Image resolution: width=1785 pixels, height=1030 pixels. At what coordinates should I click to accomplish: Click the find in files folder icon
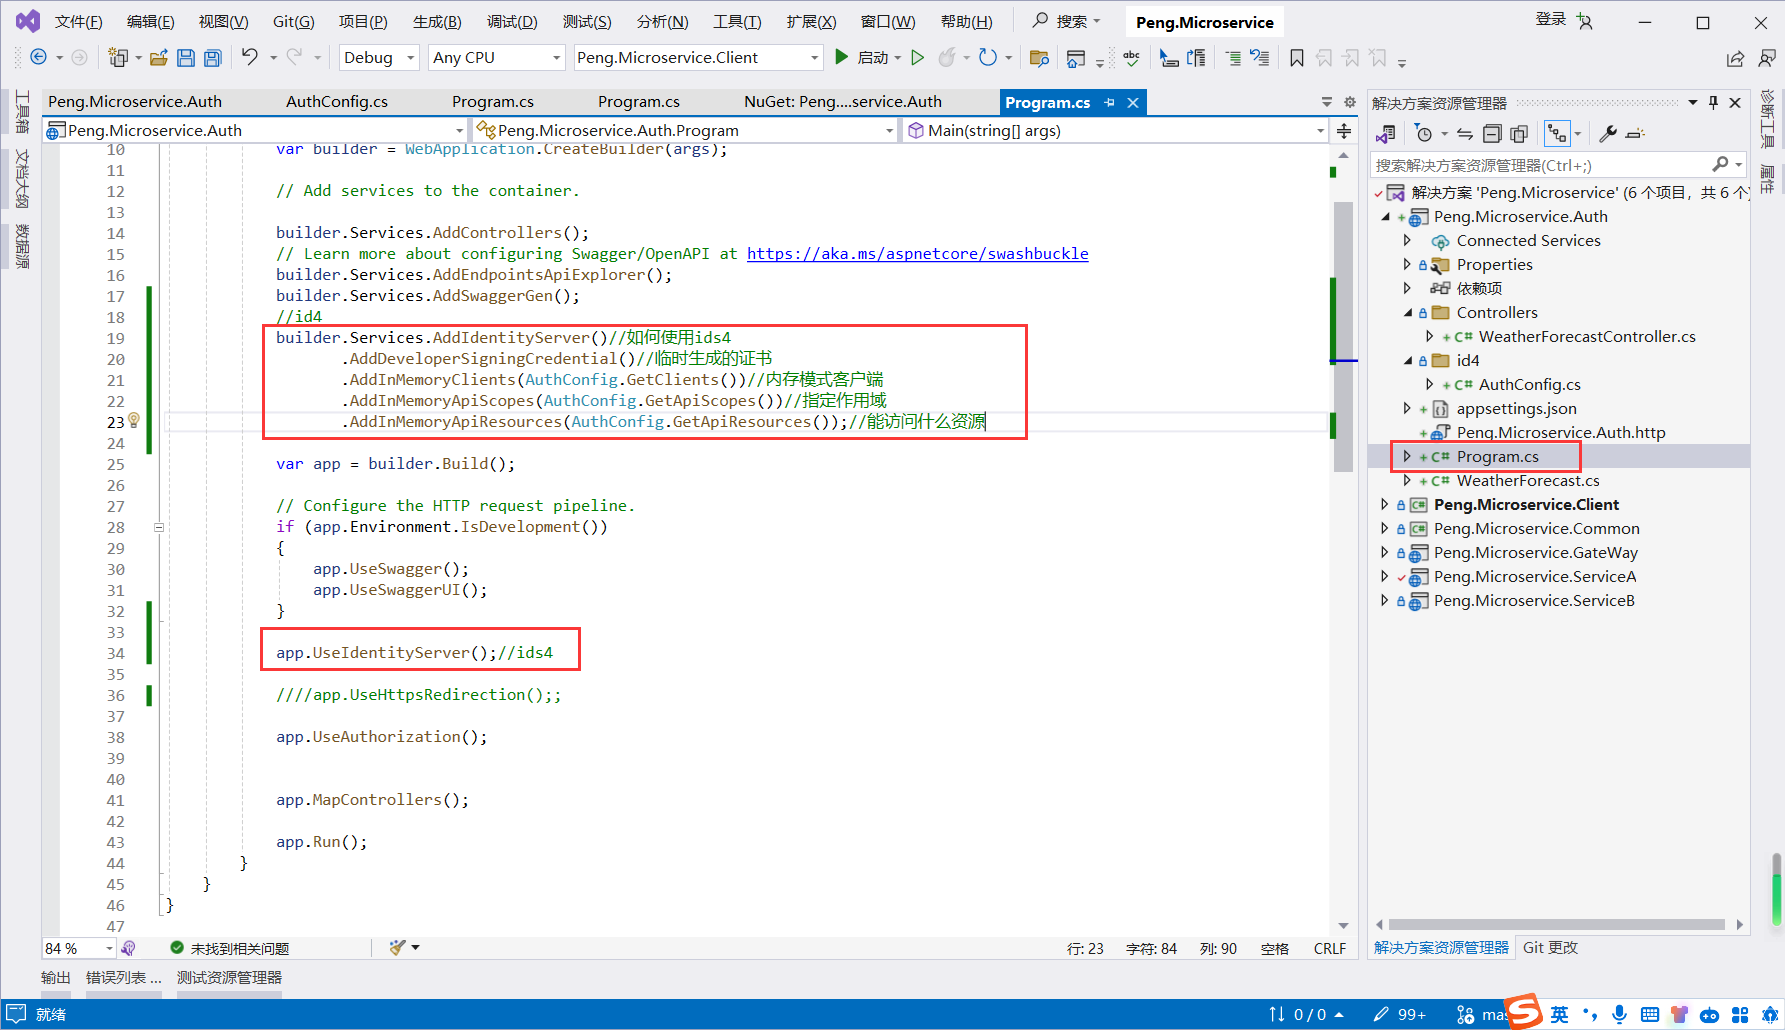1039,58
